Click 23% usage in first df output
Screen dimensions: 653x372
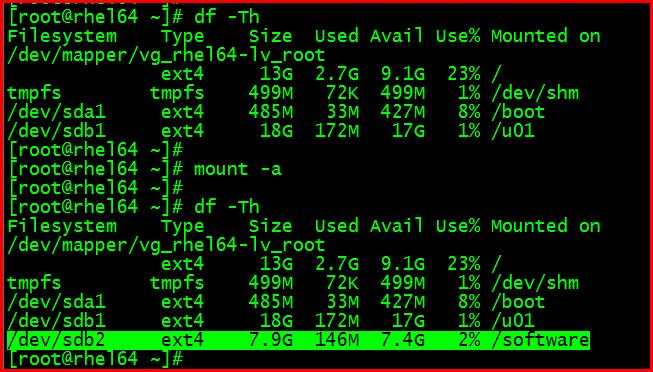tap(464, 75)
